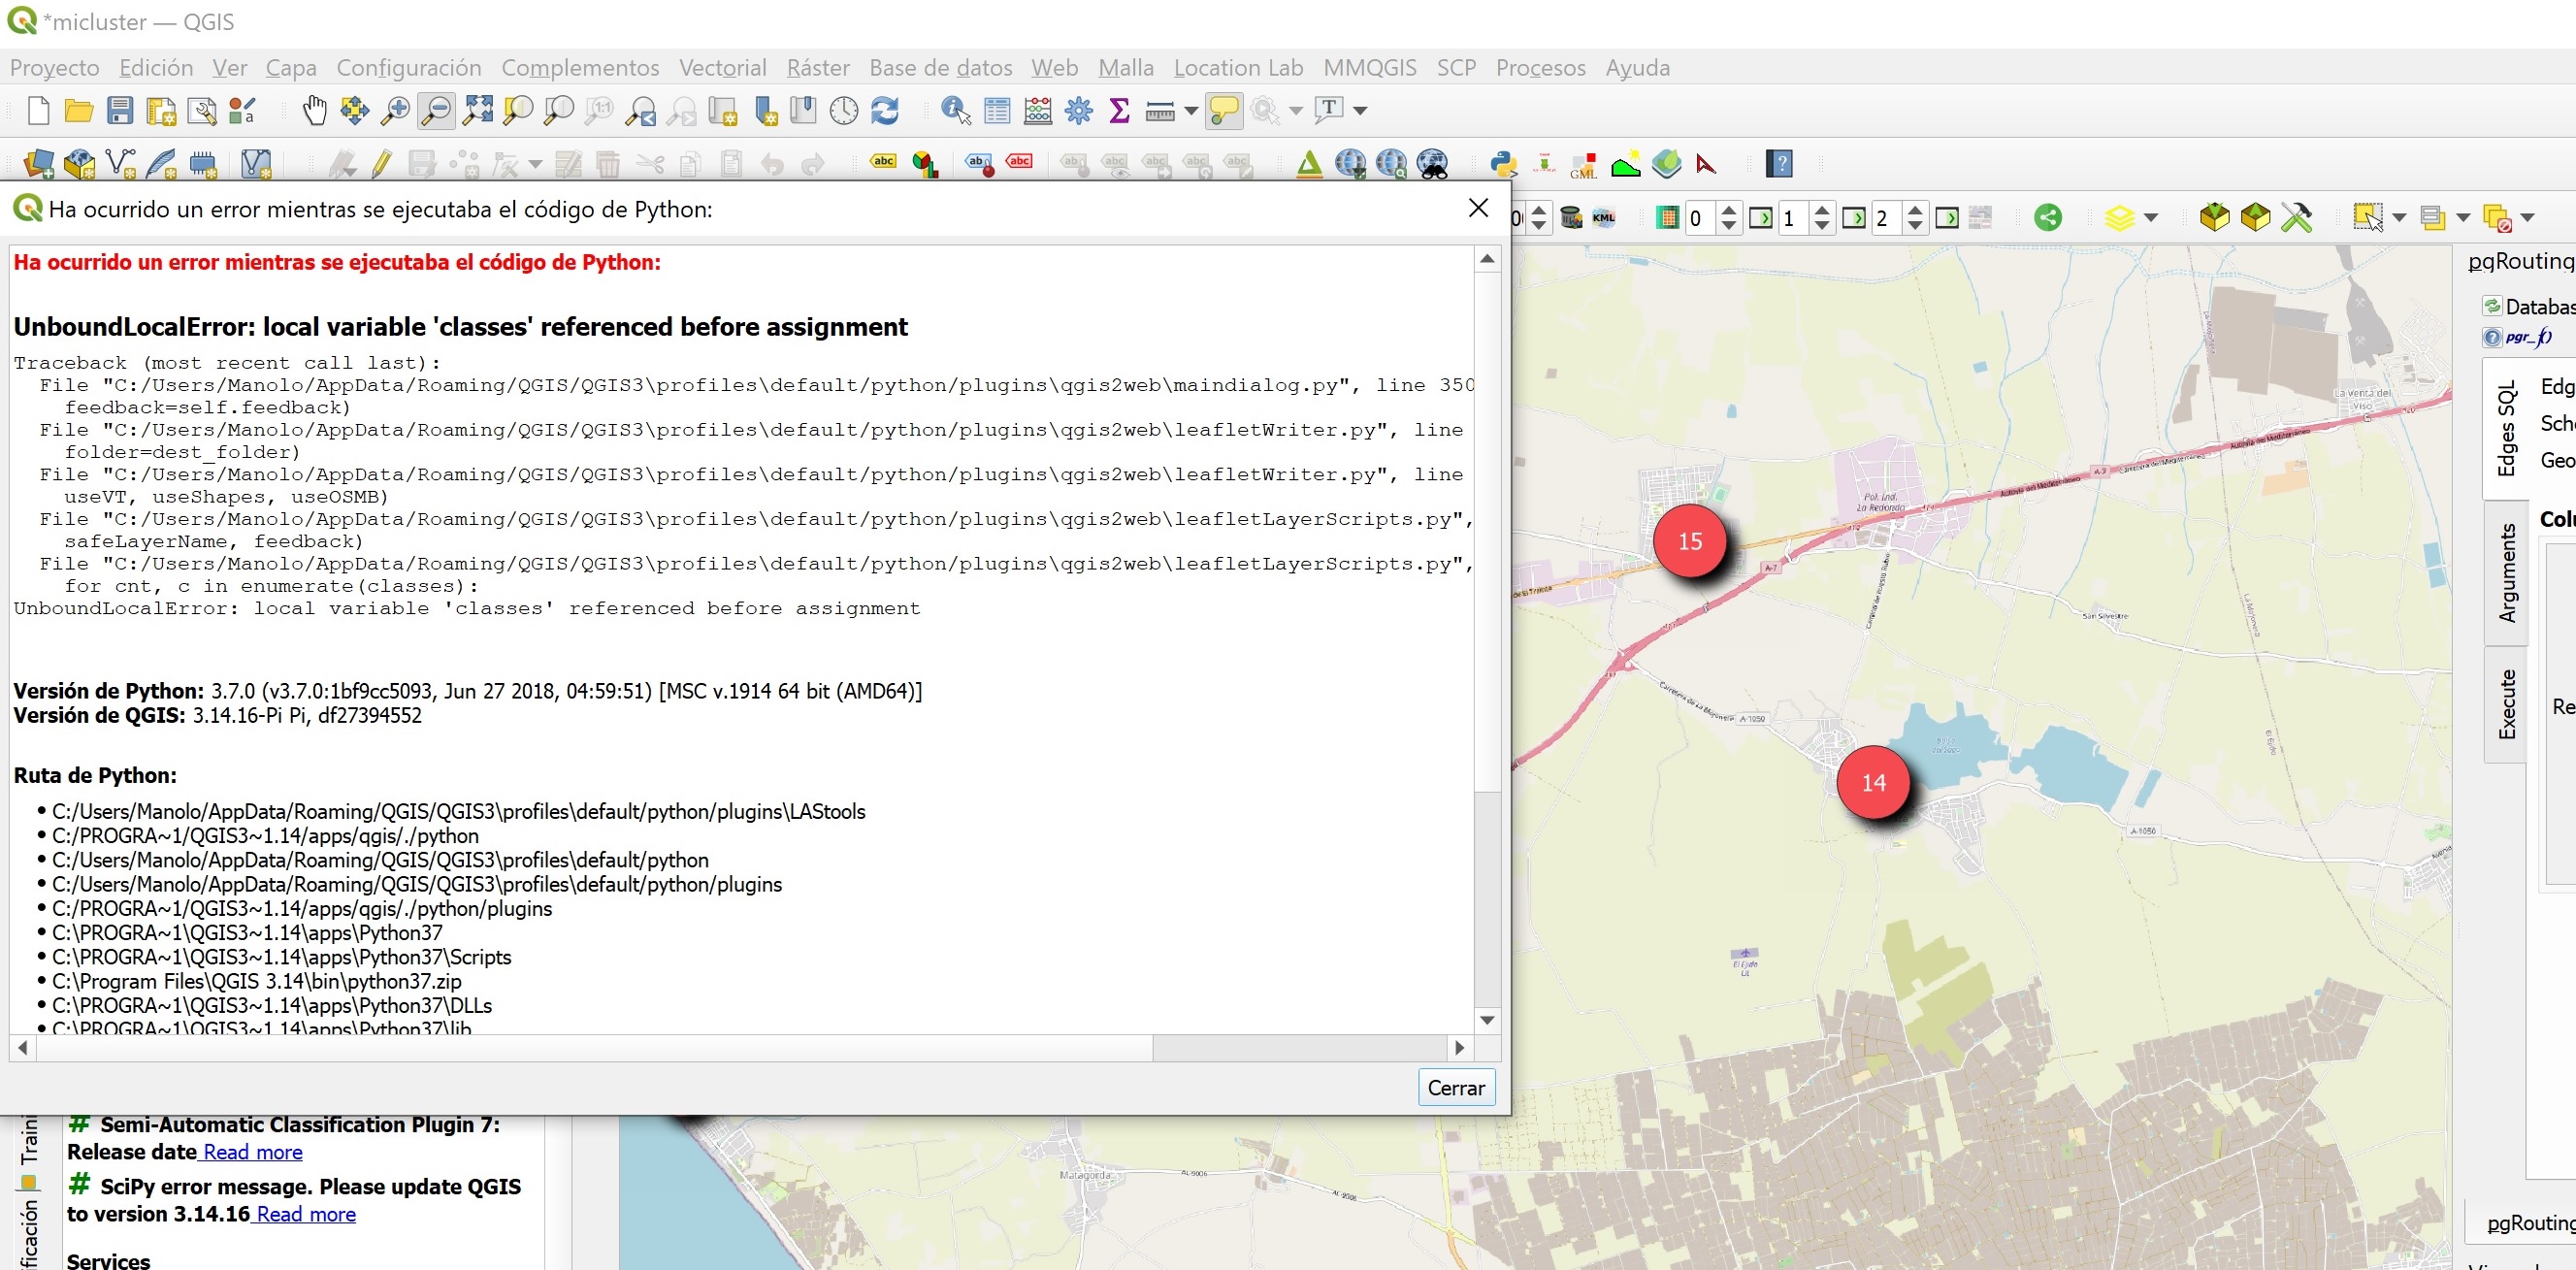Click the GML toolbar icon
Image resolution: width=2576 pixels, height=1270 pixels.
tap(1583, 165)
